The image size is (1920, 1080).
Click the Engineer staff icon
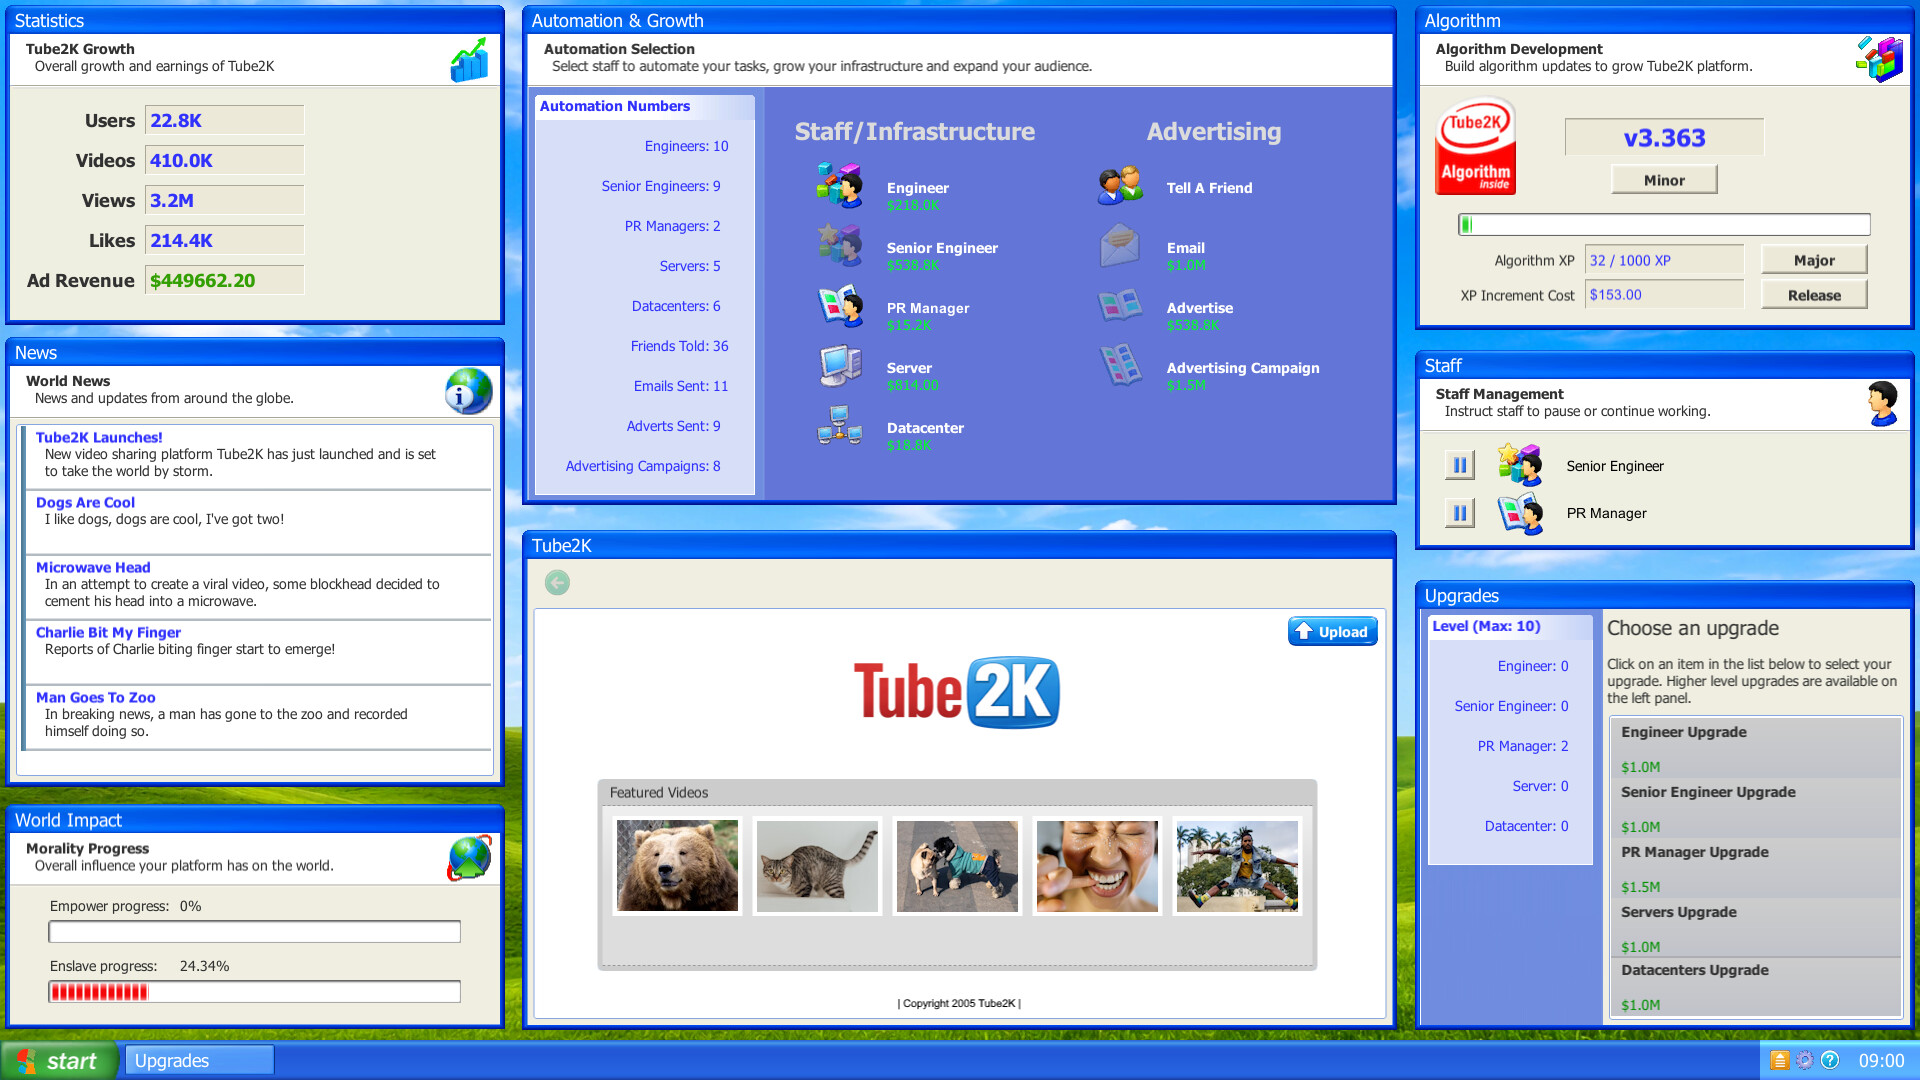pos(840,186)
